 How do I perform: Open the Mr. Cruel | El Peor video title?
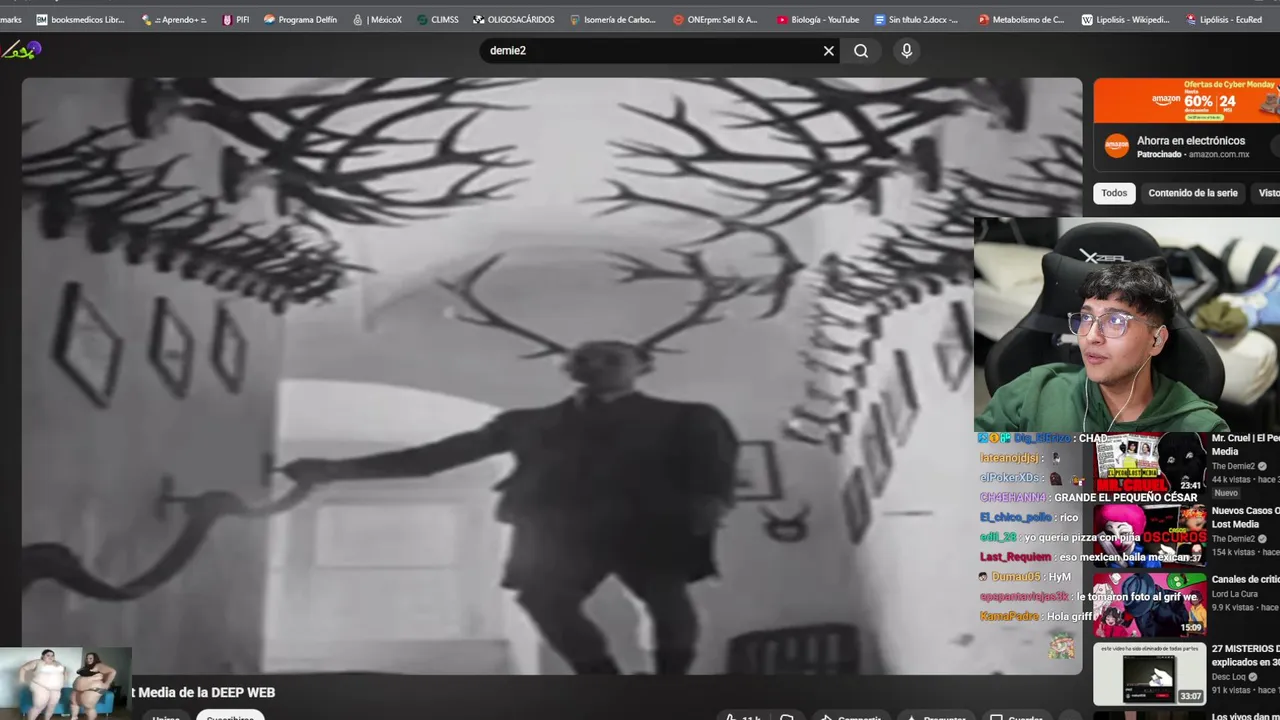click(x=1245, y=445)
